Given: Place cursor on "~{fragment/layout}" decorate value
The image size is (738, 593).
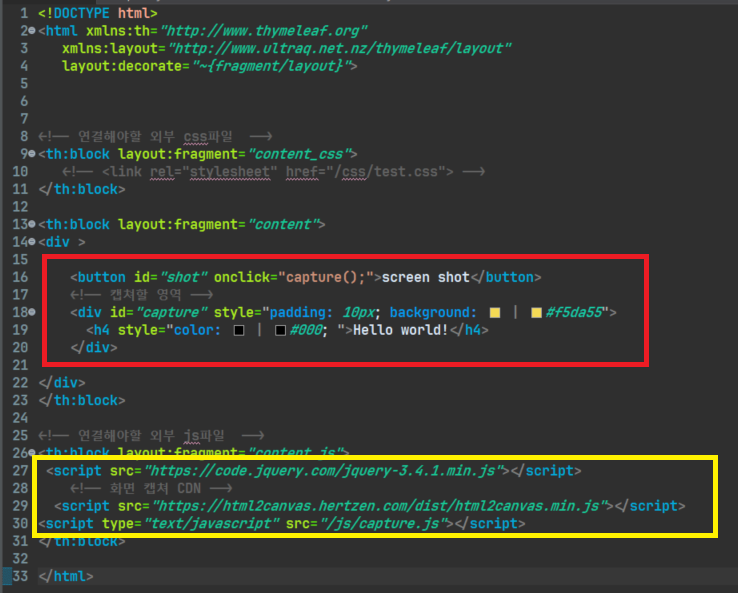Looking at the screenshot, I should pyautogui.click(x=272, y=66).
